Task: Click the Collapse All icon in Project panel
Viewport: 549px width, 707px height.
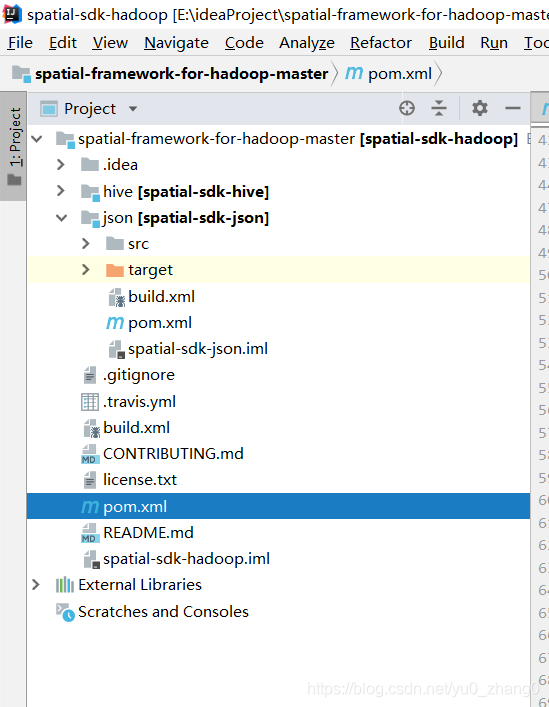Action: coord(439,108)
